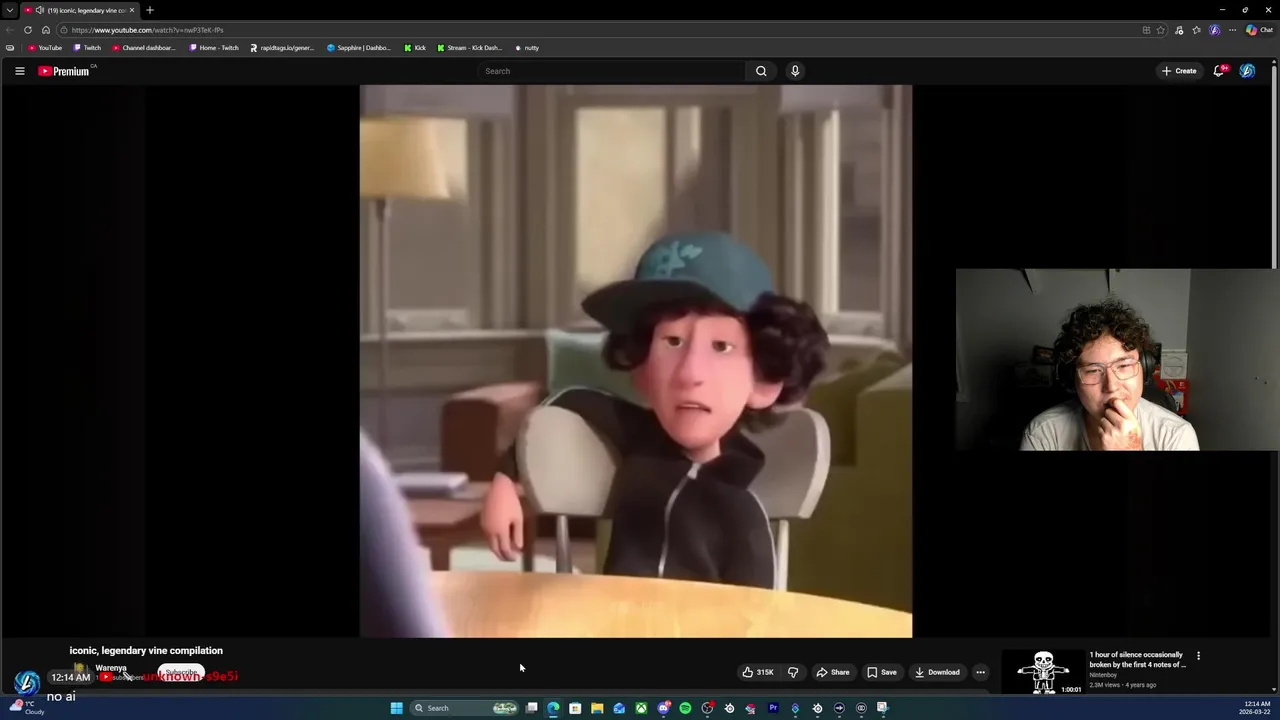Image resolution: width=1280 pixels, height=720 pixels.
Task: Open File Explorer from the taskbar
Action: [597, 708]
